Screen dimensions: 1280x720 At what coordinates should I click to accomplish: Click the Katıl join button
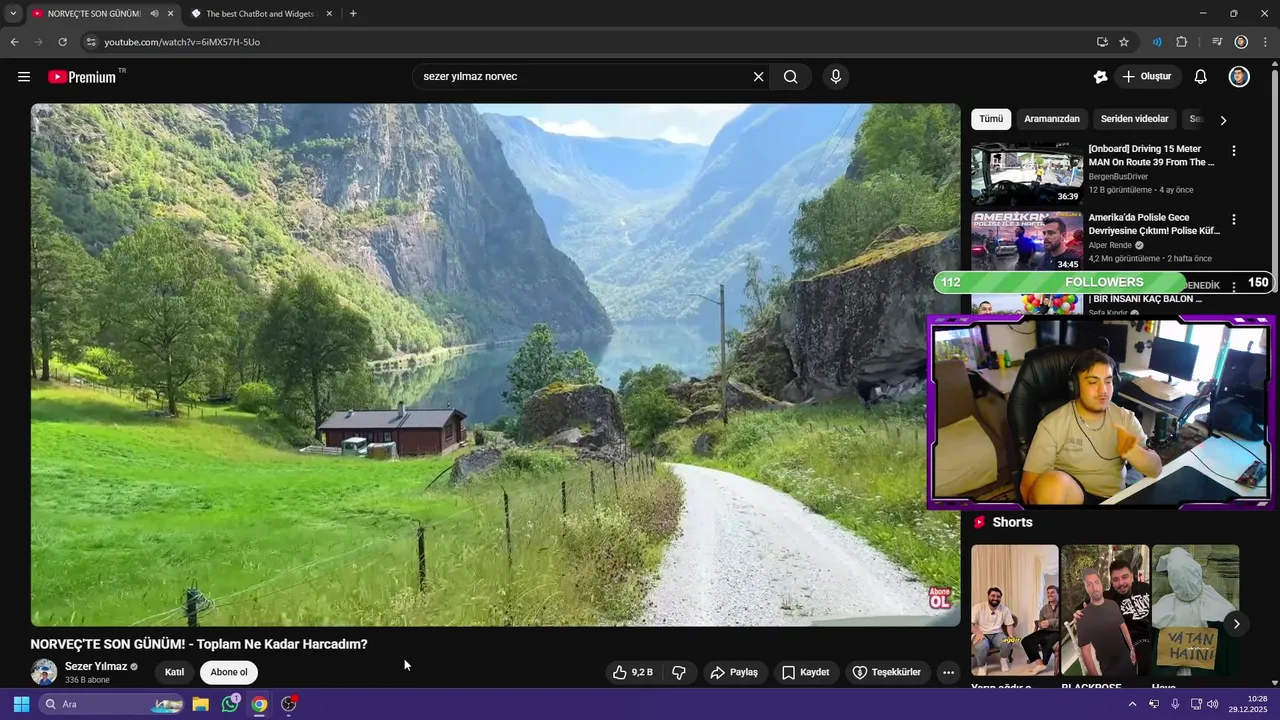(174, 672)
